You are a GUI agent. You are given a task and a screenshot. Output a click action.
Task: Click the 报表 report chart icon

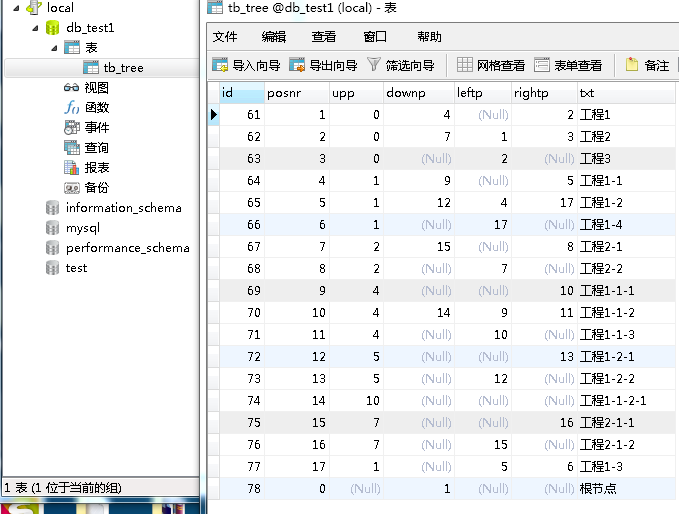(x=72, y=168)
